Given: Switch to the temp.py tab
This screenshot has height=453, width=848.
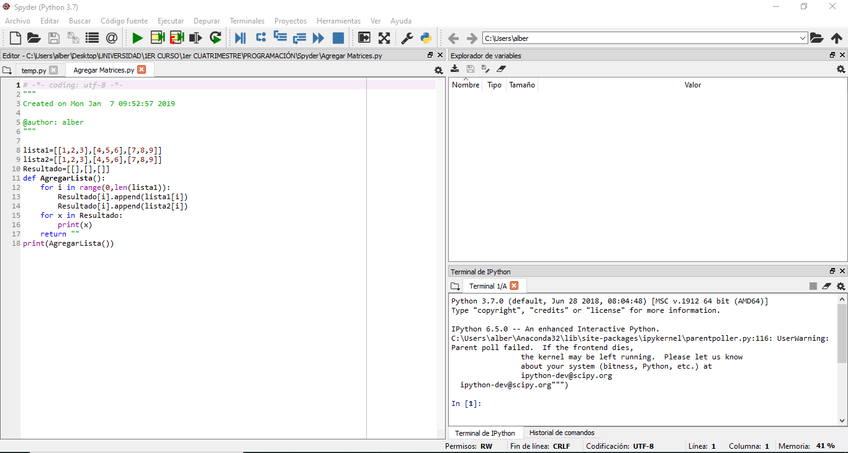Looking at the screenshot, I should coord(34,71).
